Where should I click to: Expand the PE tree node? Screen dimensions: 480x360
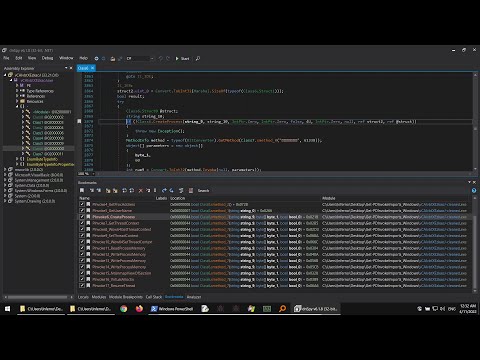coord(17,86)
